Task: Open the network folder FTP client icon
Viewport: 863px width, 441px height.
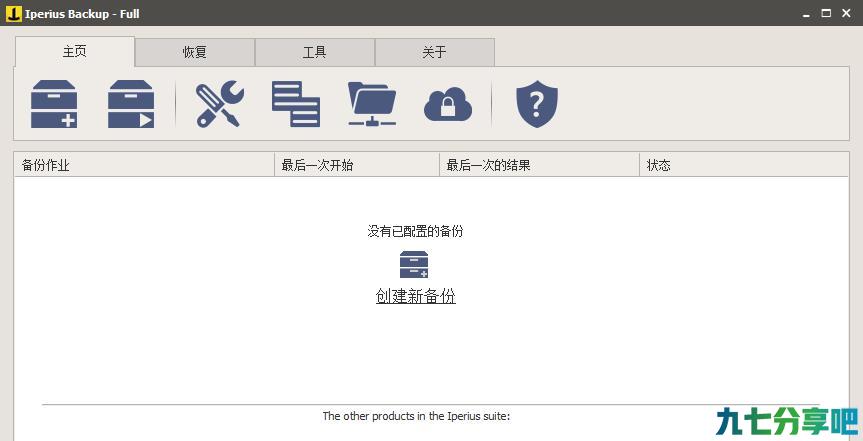Action: [372, 104]
